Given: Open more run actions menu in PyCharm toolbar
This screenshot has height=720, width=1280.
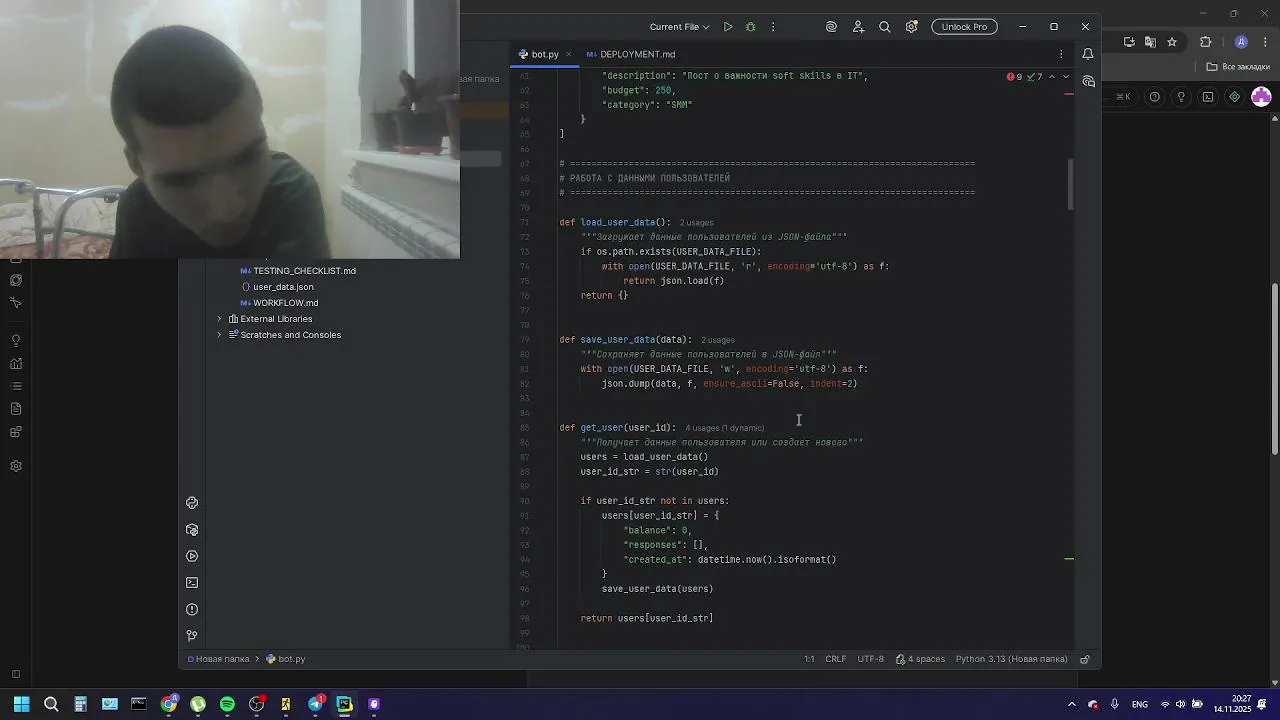Looking at the screenshot, I should pyautogui.click(x=773, y=27).
